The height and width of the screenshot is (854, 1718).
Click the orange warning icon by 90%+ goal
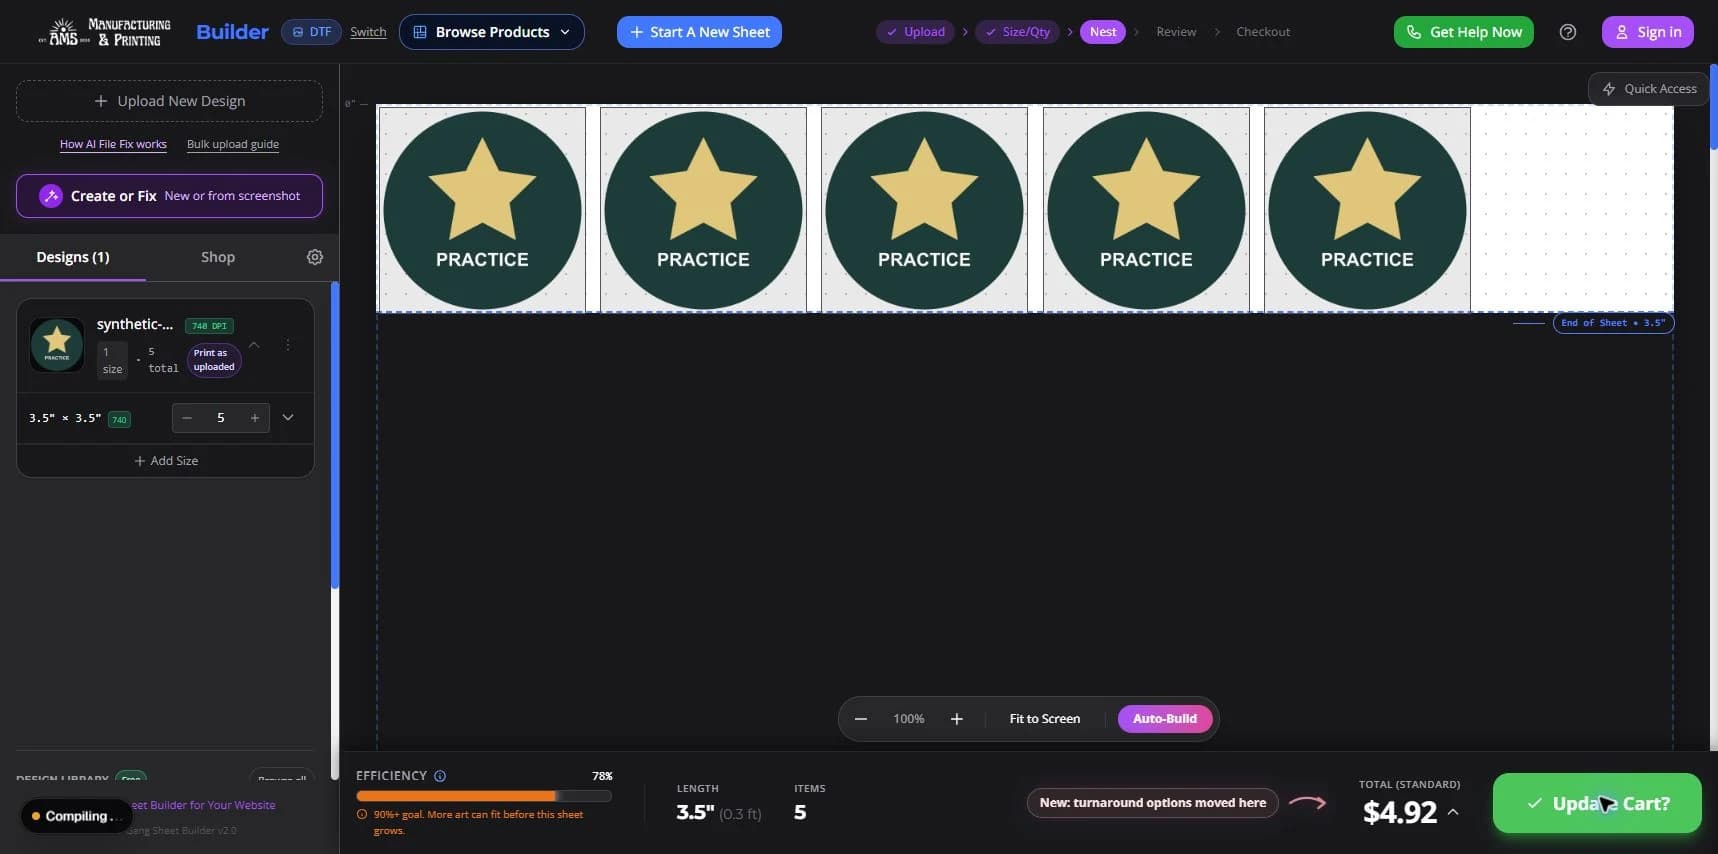pos(362,814)
